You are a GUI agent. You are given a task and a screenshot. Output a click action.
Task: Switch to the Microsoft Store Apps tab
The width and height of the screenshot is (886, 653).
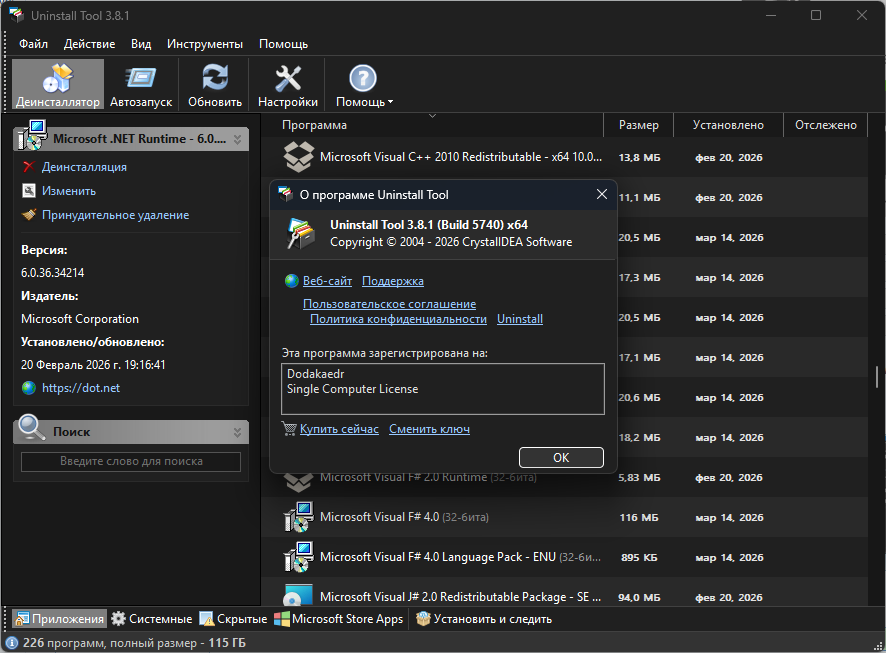339,619
